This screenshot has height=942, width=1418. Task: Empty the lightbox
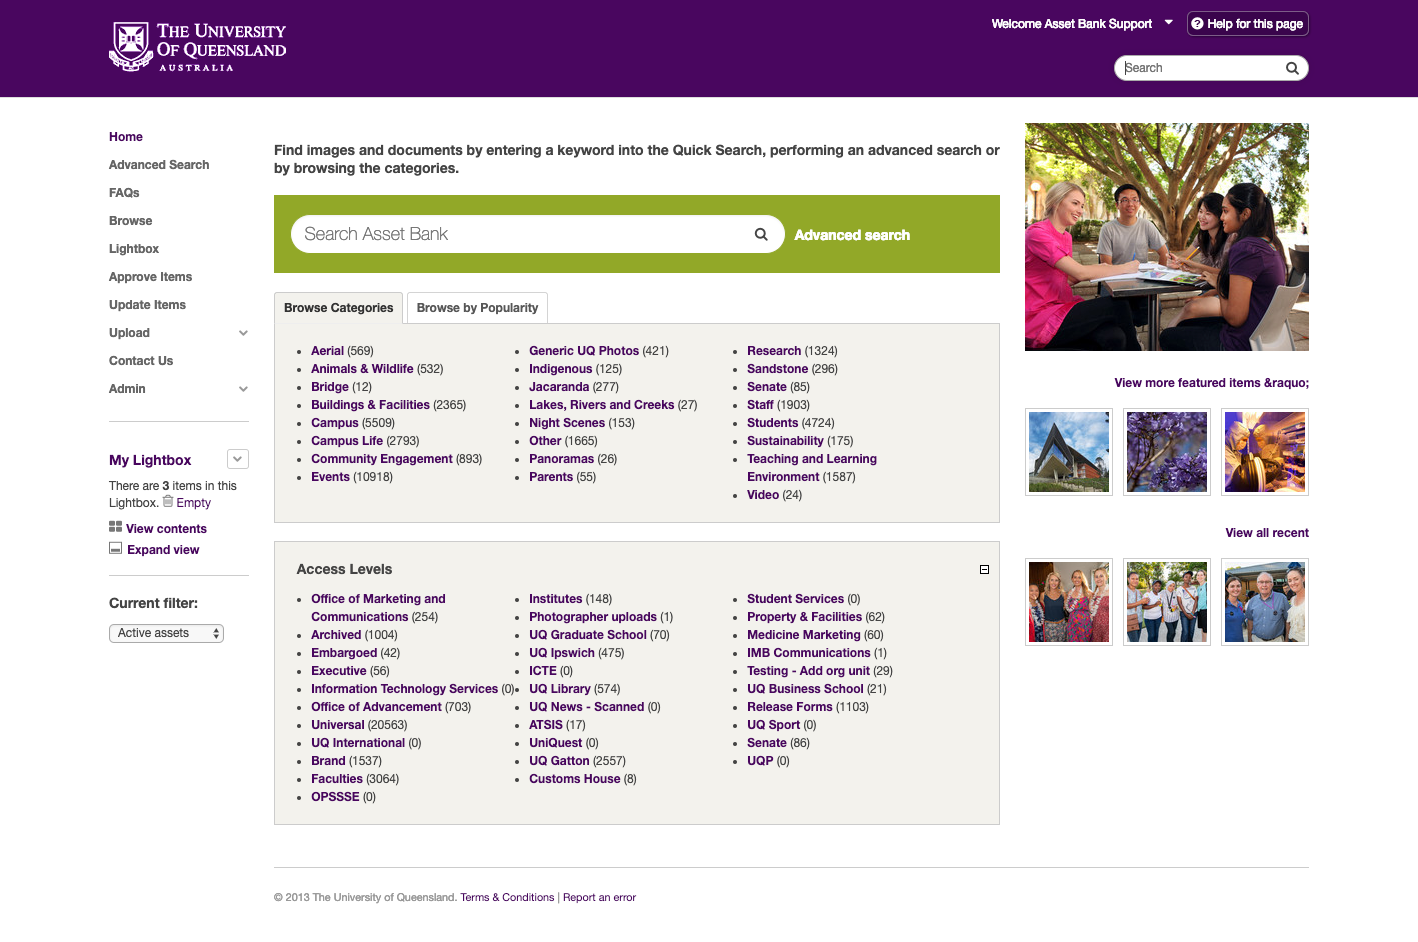tap(193, 503)
